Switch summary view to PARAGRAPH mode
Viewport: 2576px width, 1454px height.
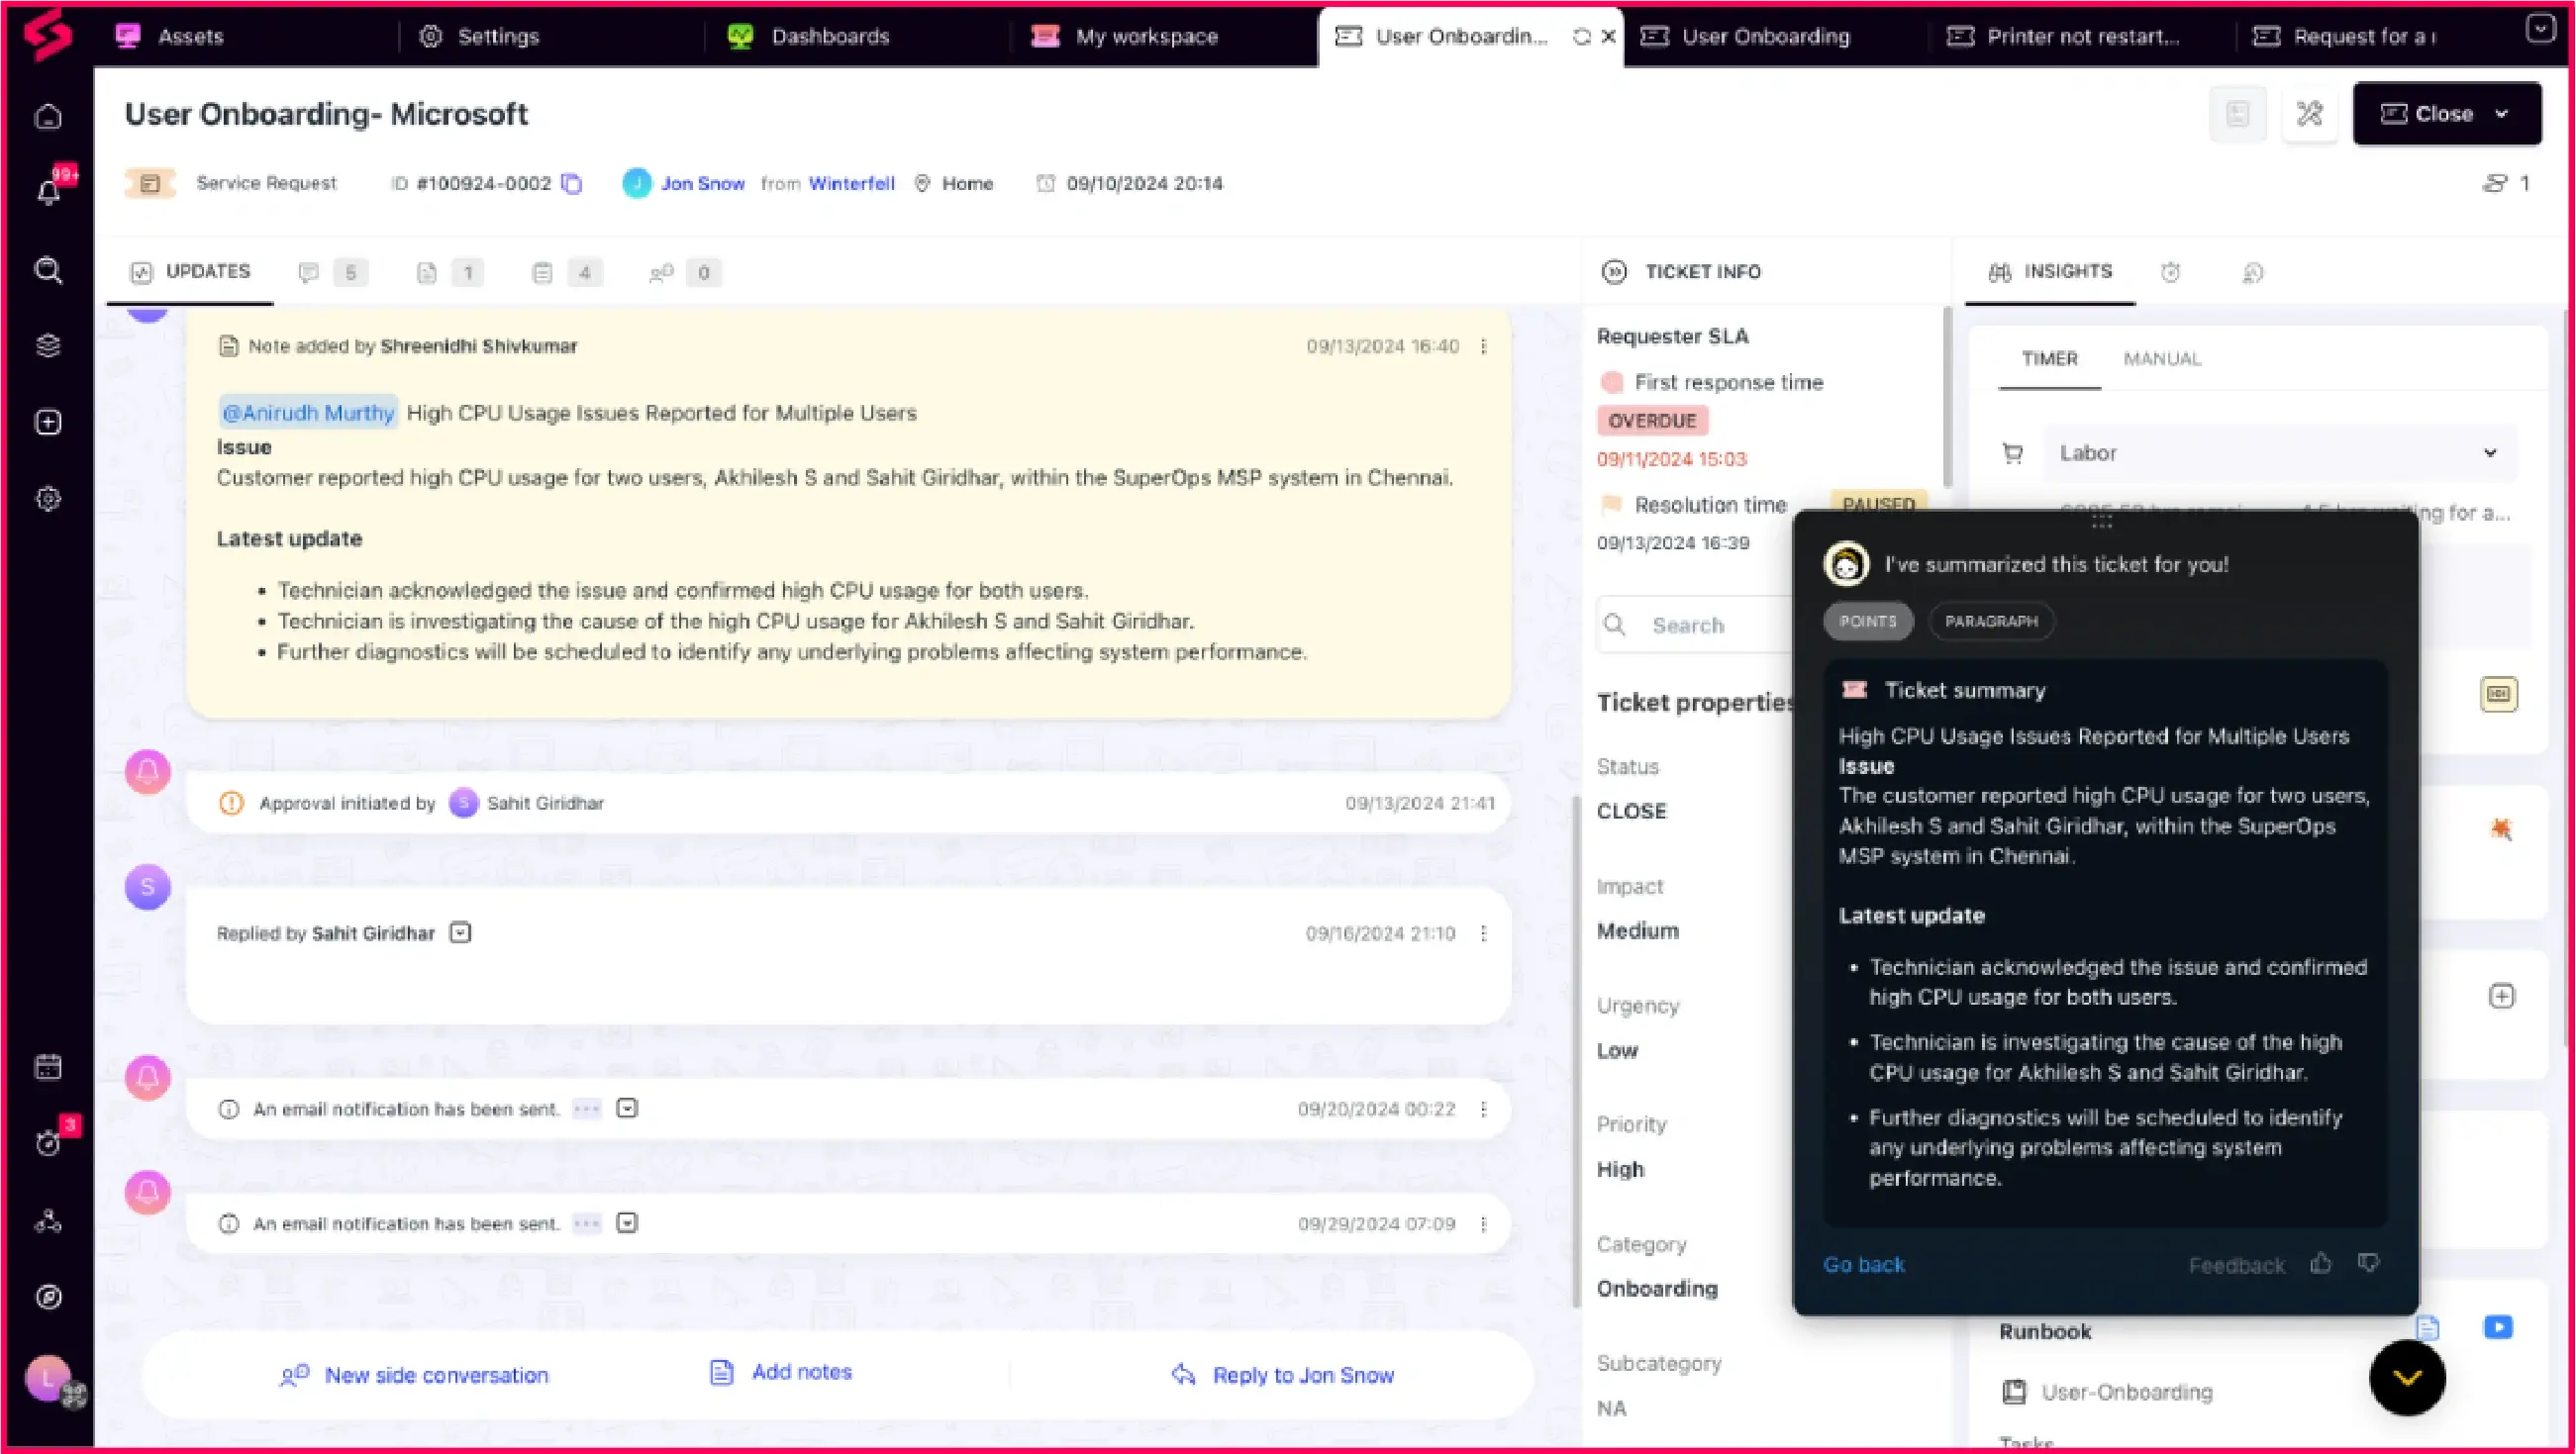pyautogui.click(x=1991, y=621)
